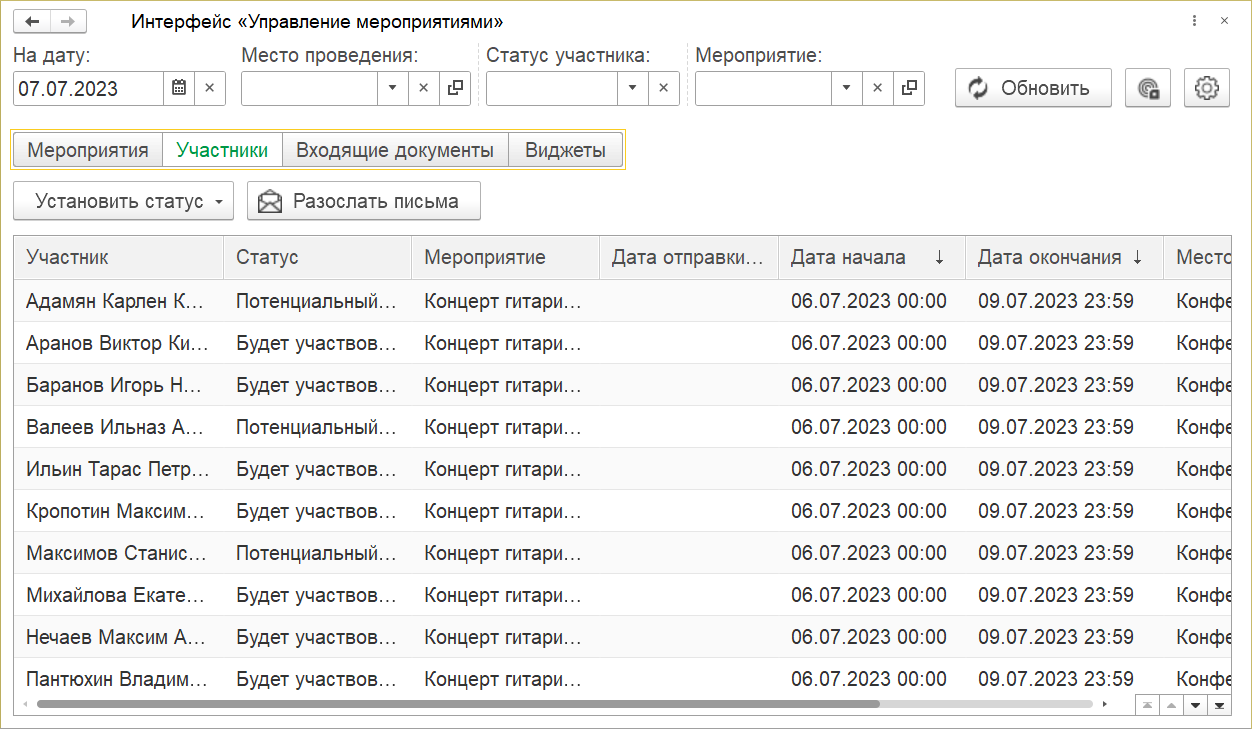Clear the 'Статус участника' field
This screenshot has width=1252, height=729.
point(663,88)
